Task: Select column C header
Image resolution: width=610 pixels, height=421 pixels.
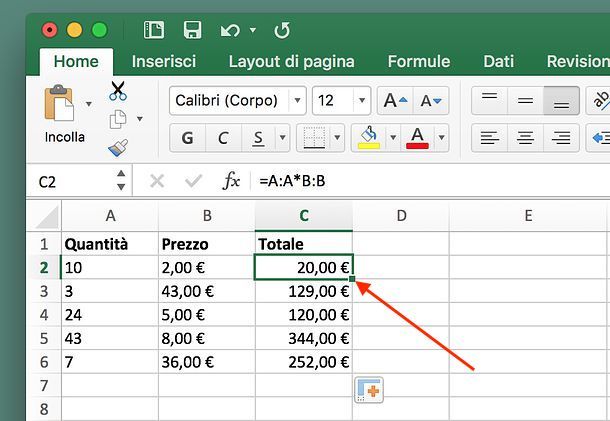Action: tap(304, 216)
